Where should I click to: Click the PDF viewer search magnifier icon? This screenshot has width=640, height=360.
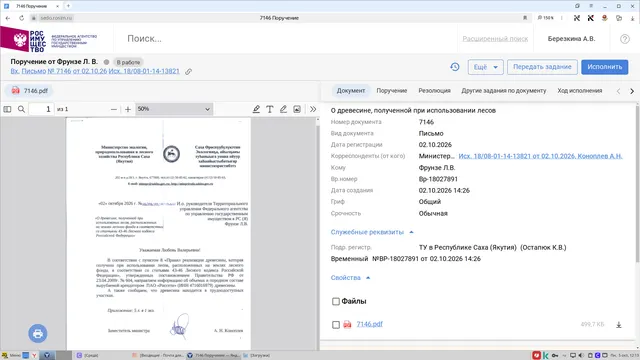click(x=21, y=109)
